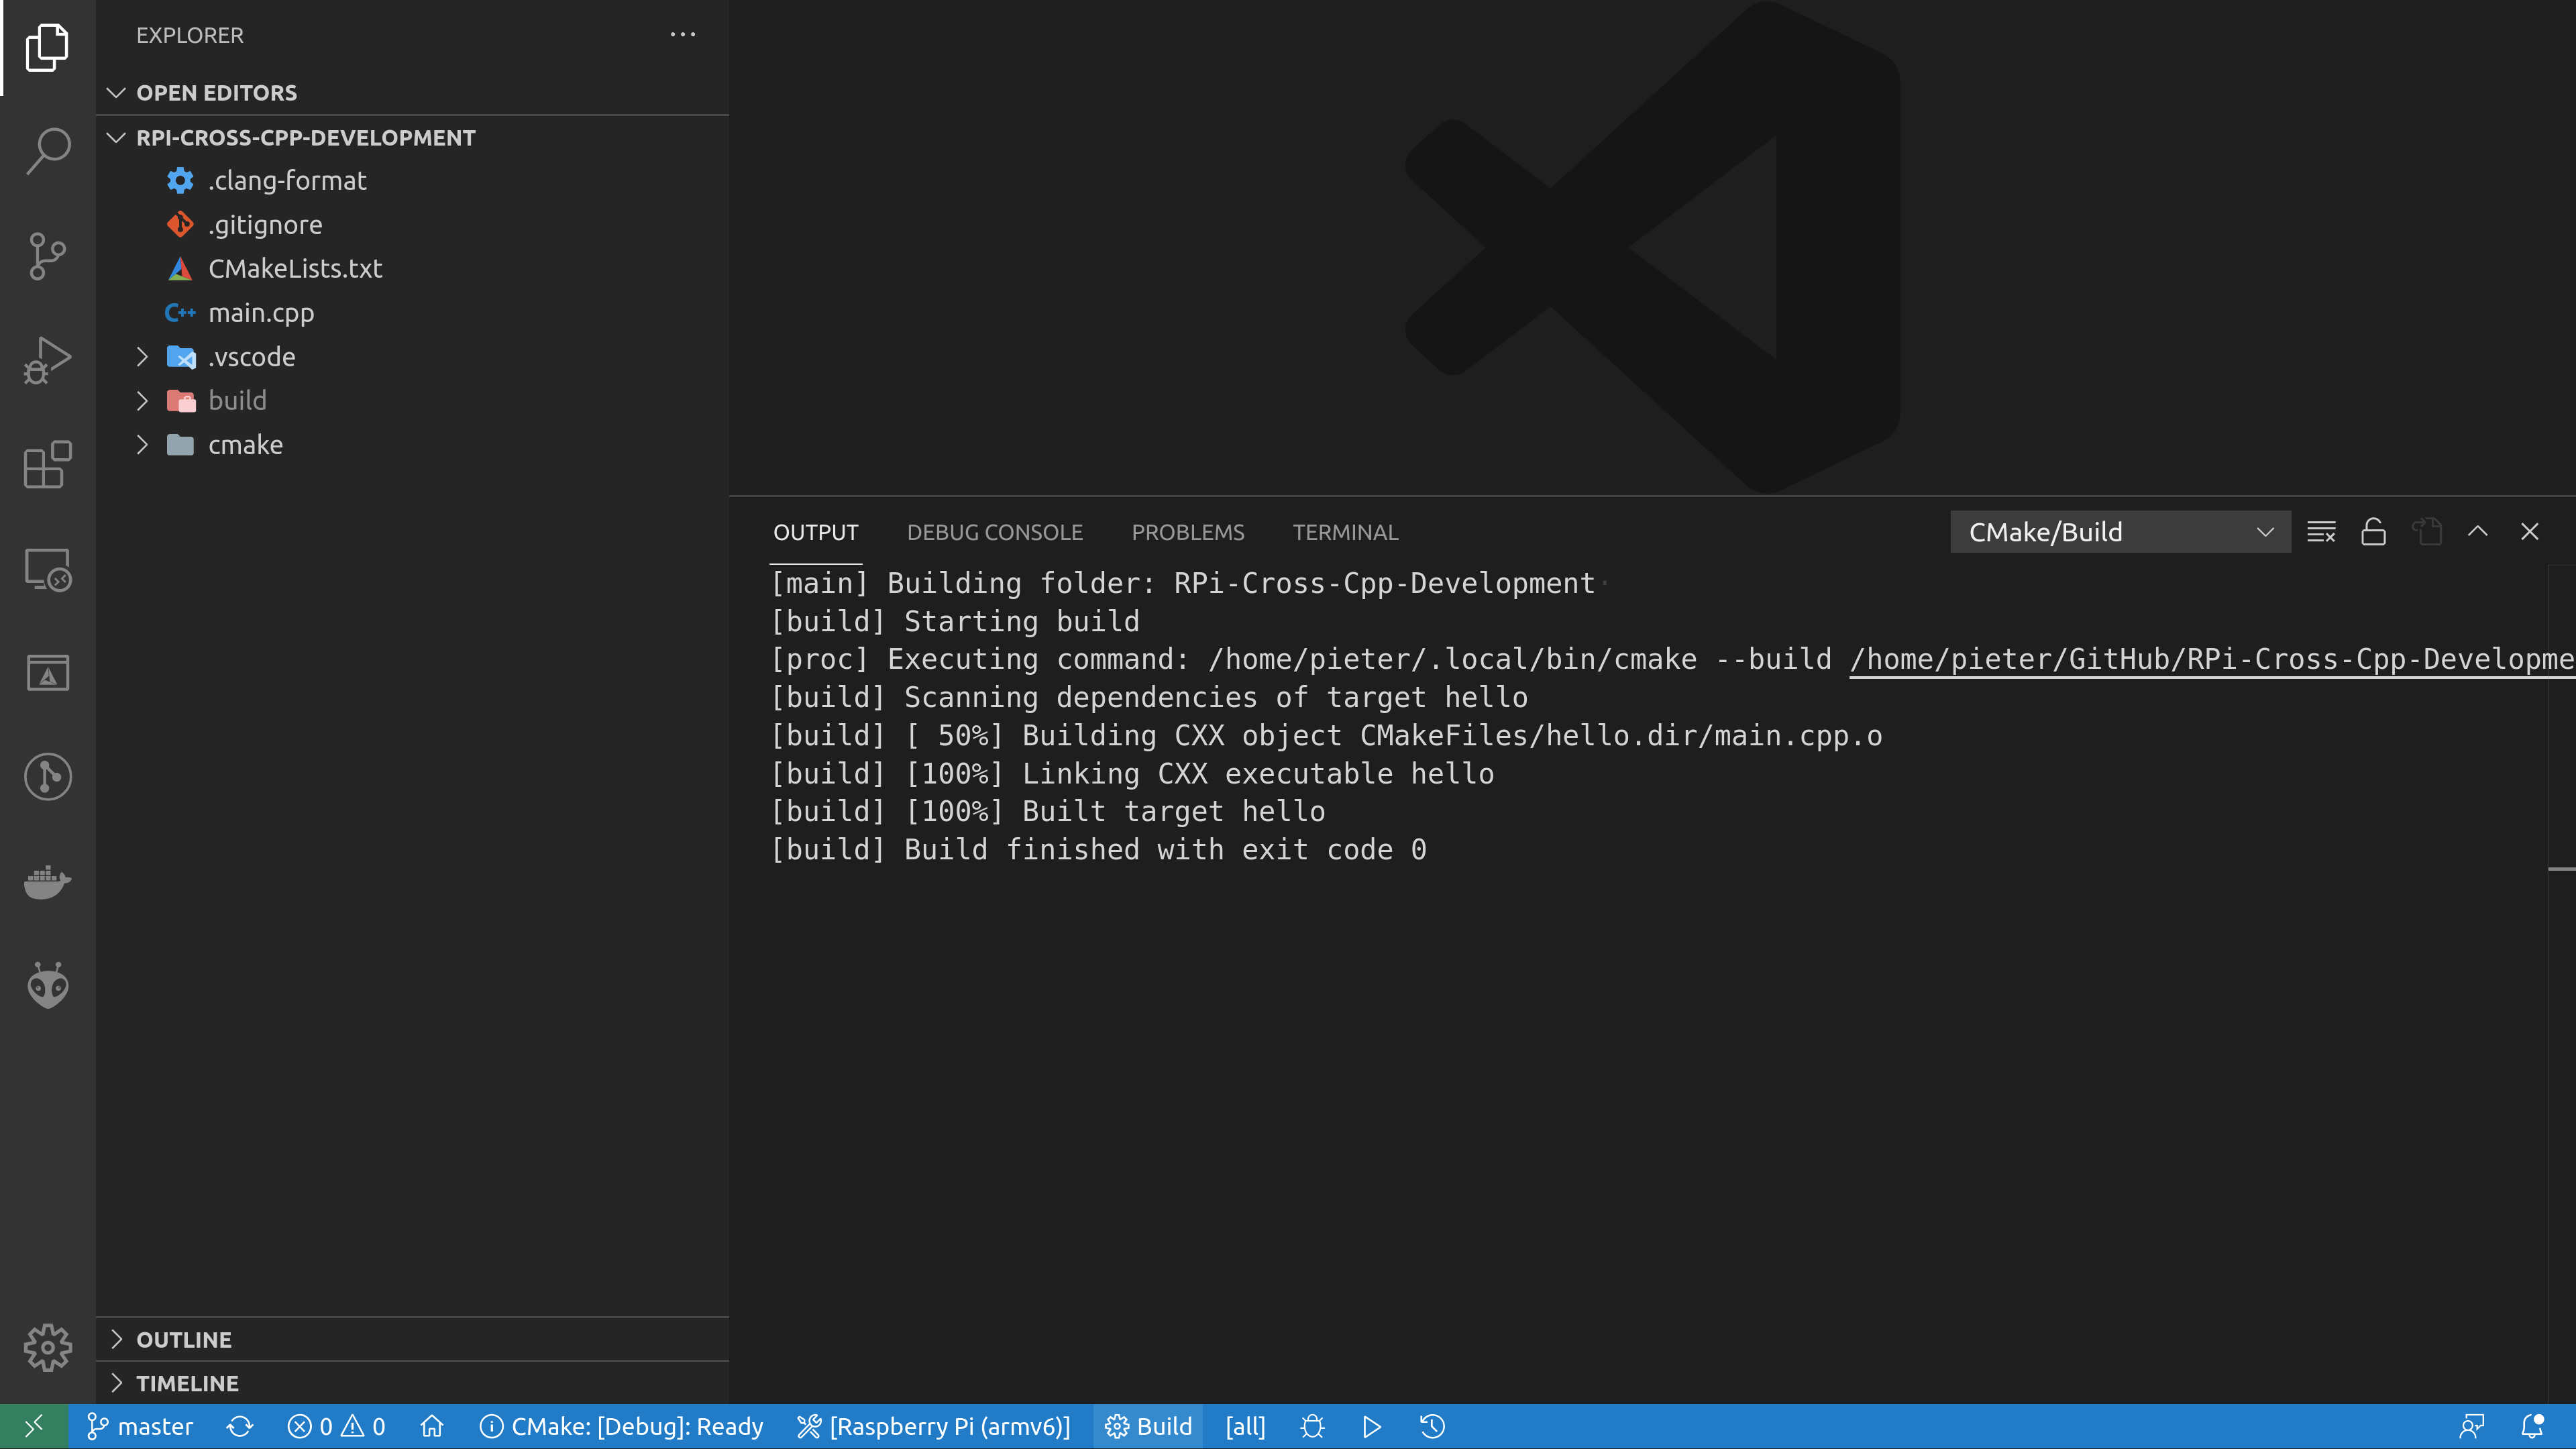
Task: Open the Extensions view icon
Action: coord(47,465)
